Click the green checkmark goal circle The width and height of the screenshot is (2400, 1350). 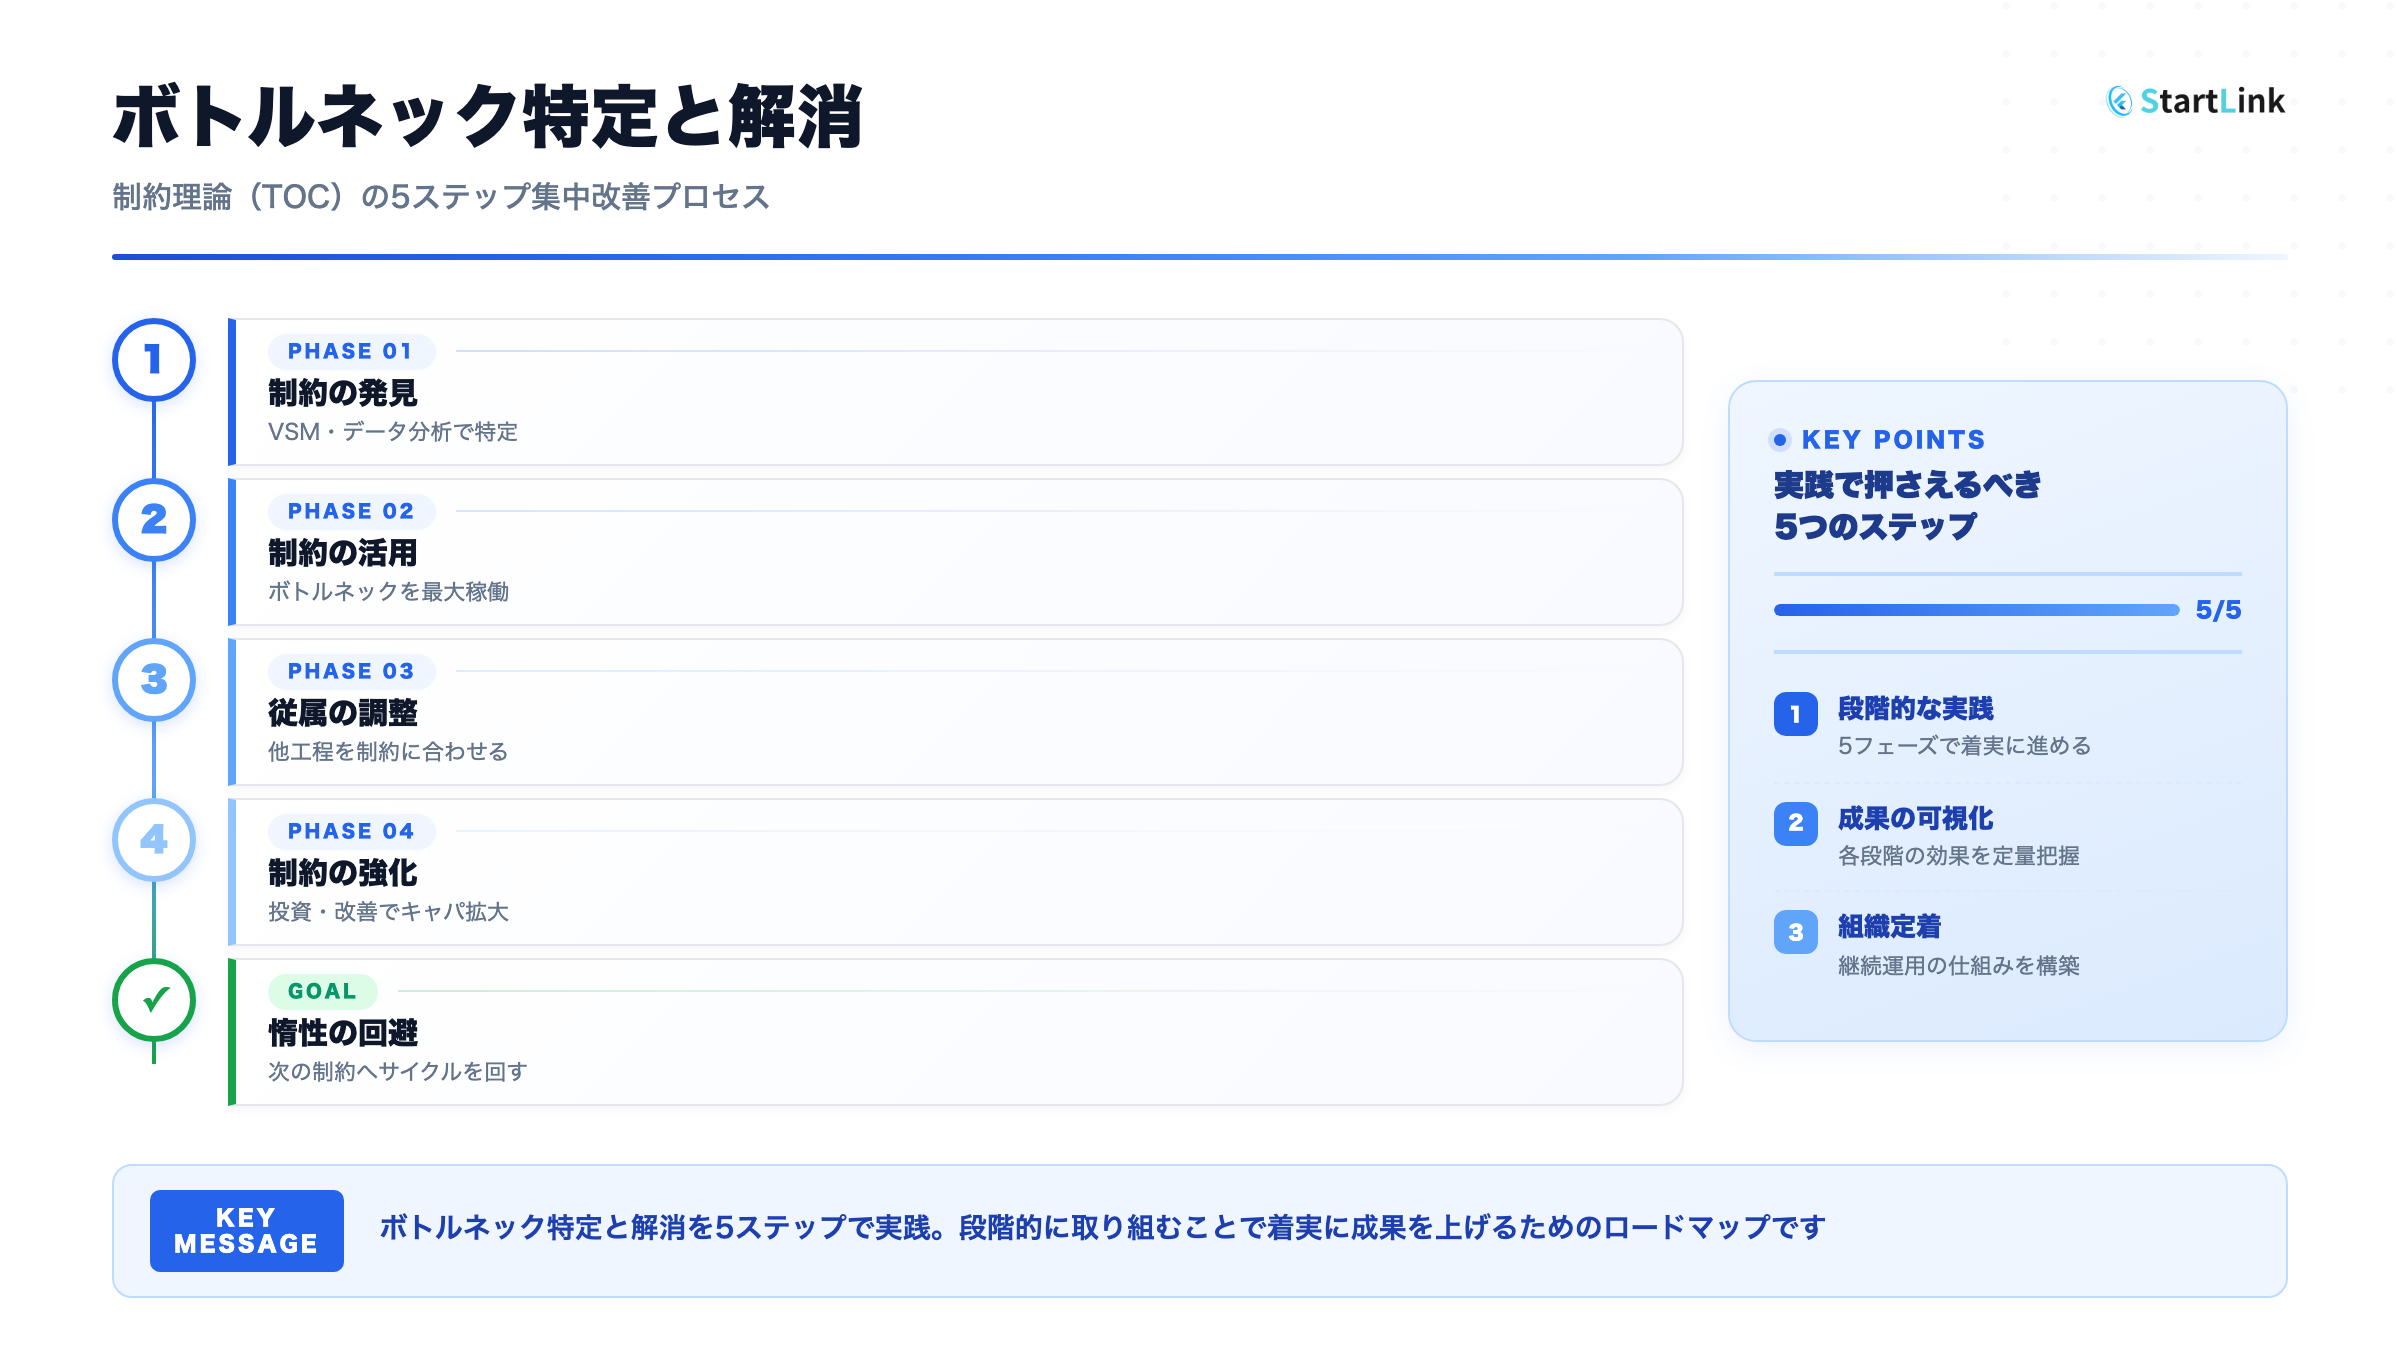coord(153,1000)
